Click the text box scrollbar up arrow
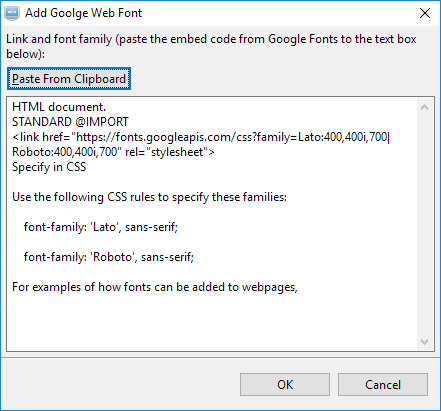 click(x=424, y=107)
